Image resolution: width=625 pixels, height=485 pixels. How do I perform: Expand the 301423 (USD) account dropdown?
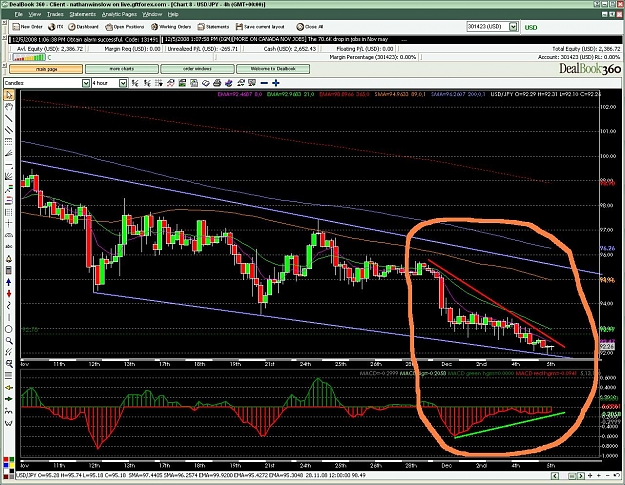513,27
